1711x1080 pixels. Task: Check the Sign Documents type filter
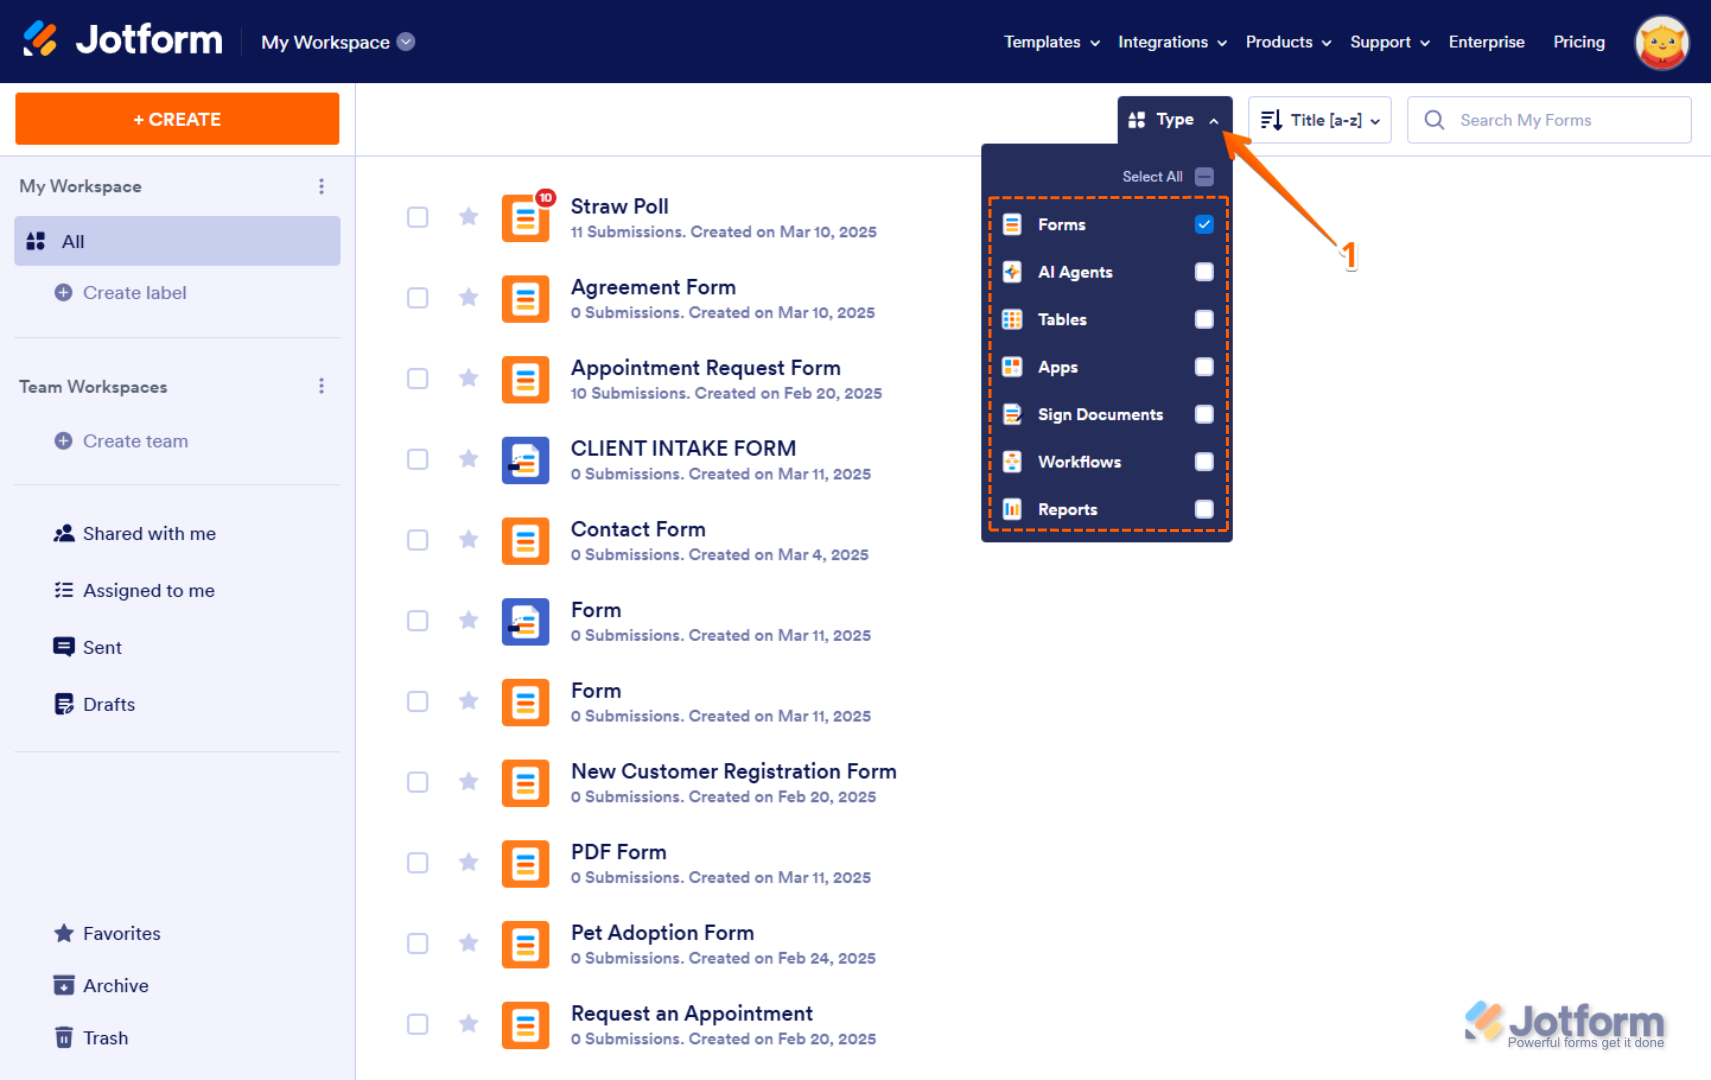click(1204, 414)
